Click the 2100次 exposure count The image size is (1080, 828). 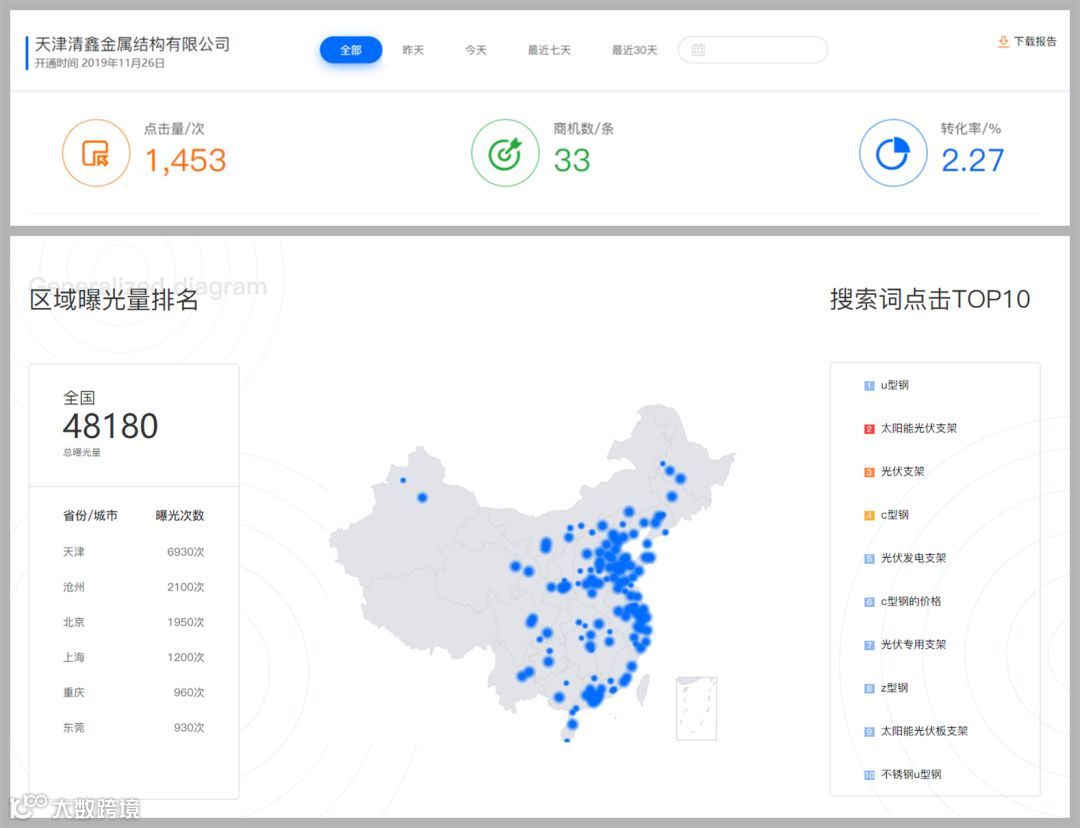click(185, 587)
